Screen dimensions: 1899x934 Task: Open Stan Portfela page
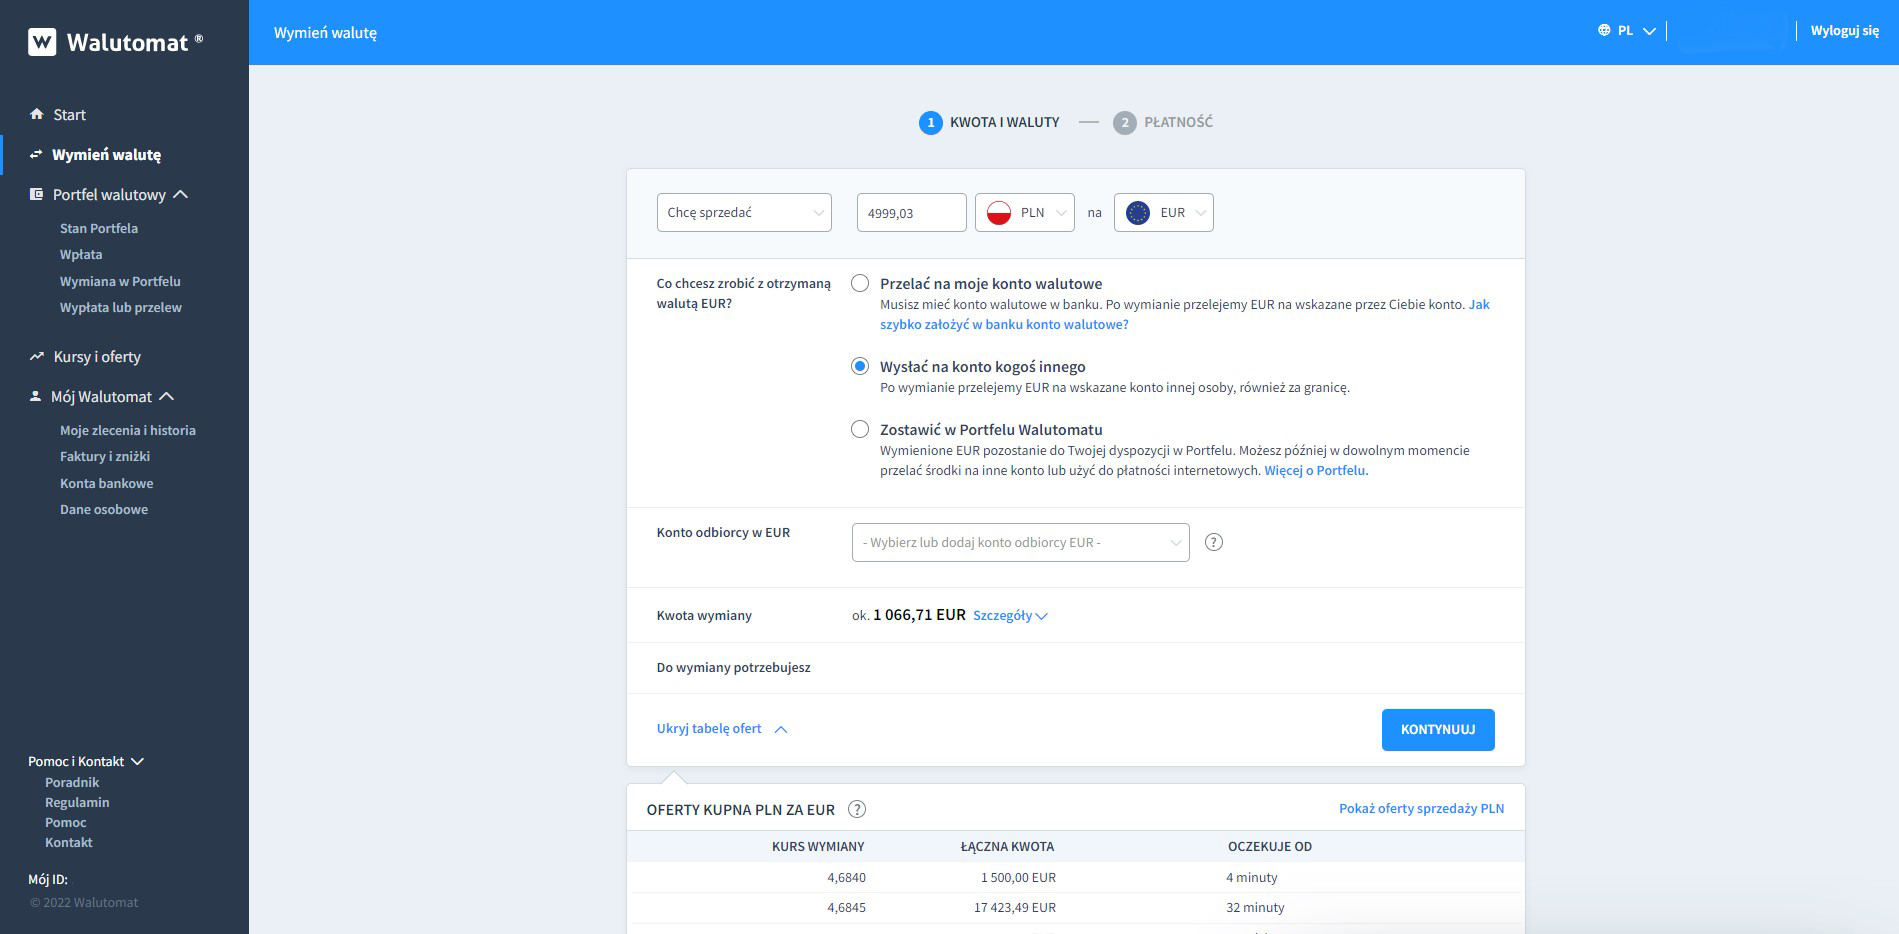point(99,228)
